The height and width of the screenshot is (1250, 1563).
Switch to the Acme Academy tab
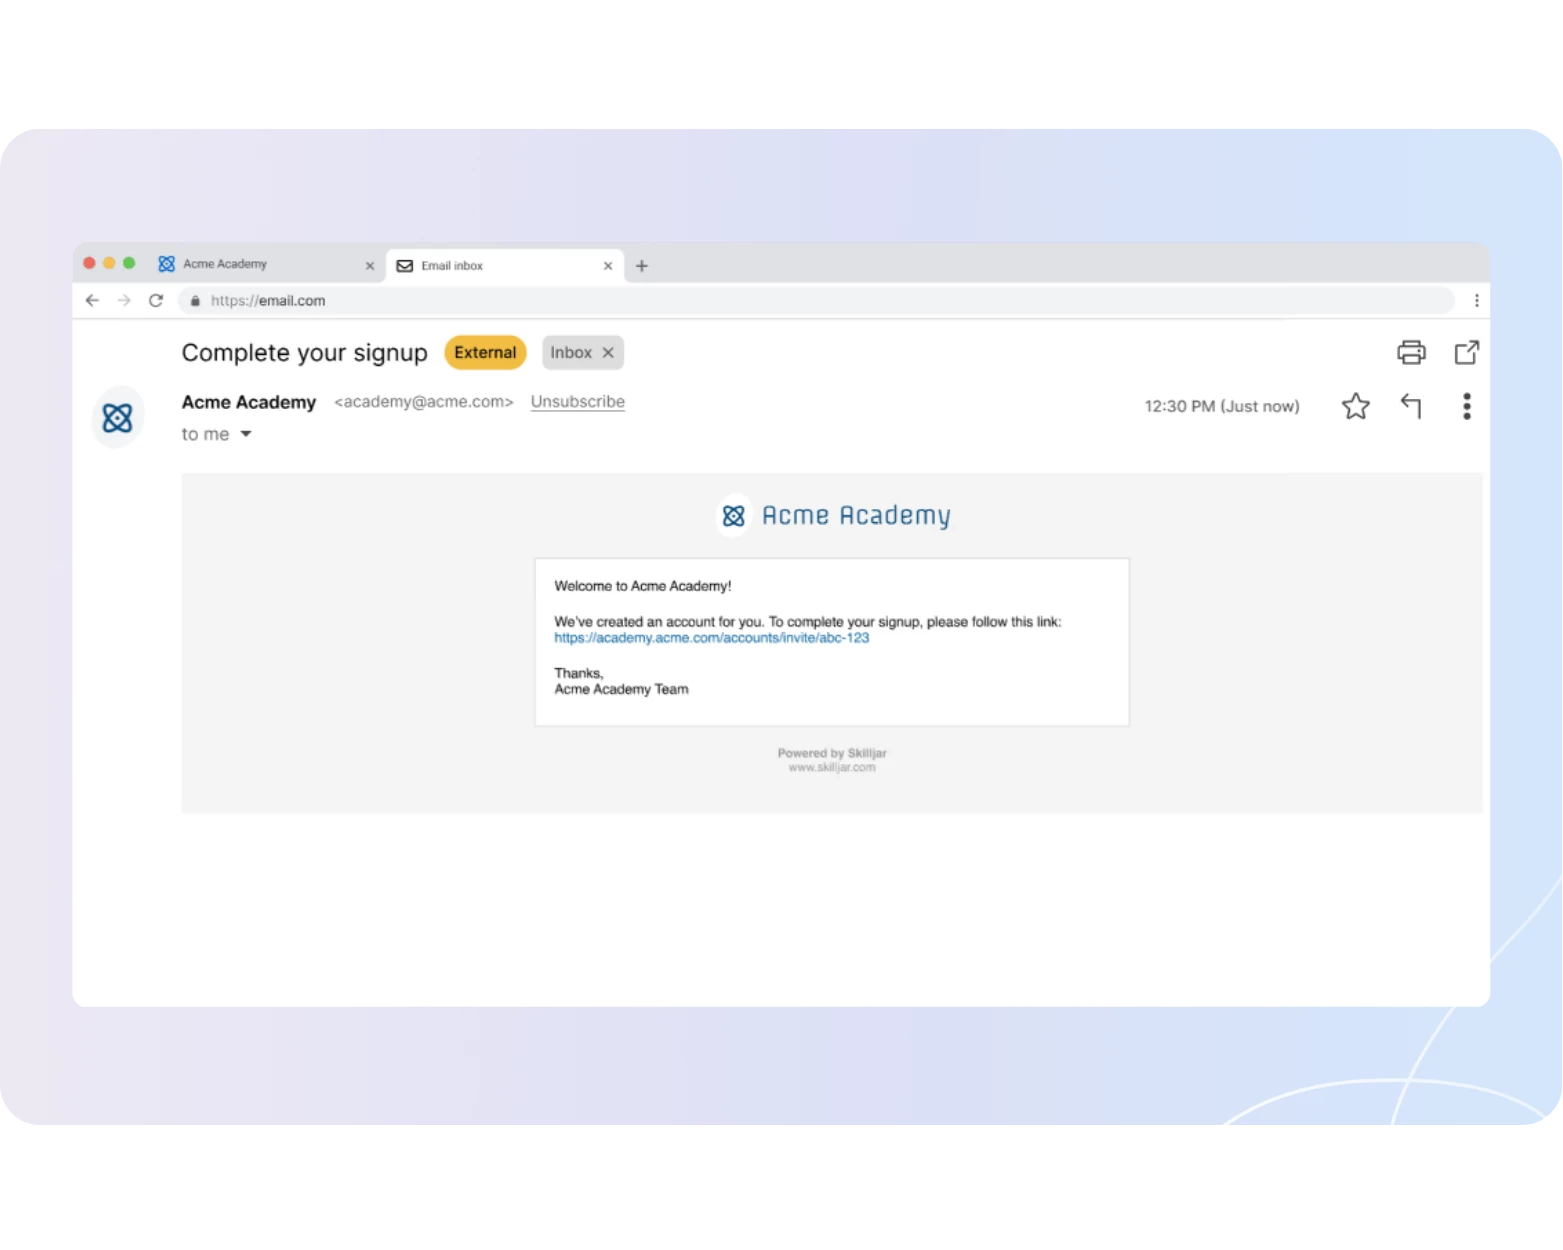265,264
